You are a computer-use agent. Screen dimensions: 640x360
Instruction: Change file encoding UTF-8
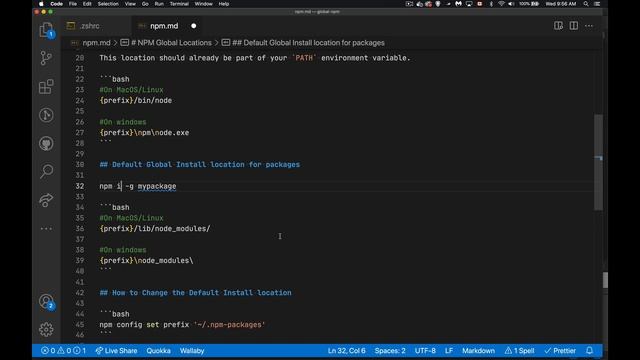click(x=425, y=351)
